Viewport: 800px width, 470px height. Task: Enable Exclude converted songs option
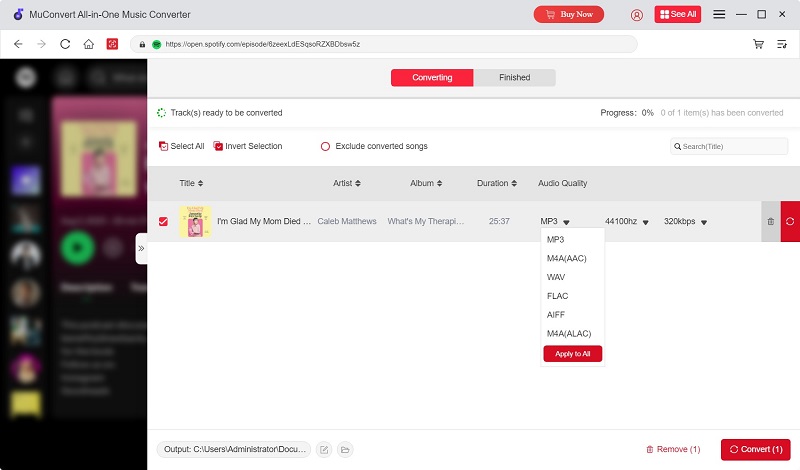(x=374, y=146)
